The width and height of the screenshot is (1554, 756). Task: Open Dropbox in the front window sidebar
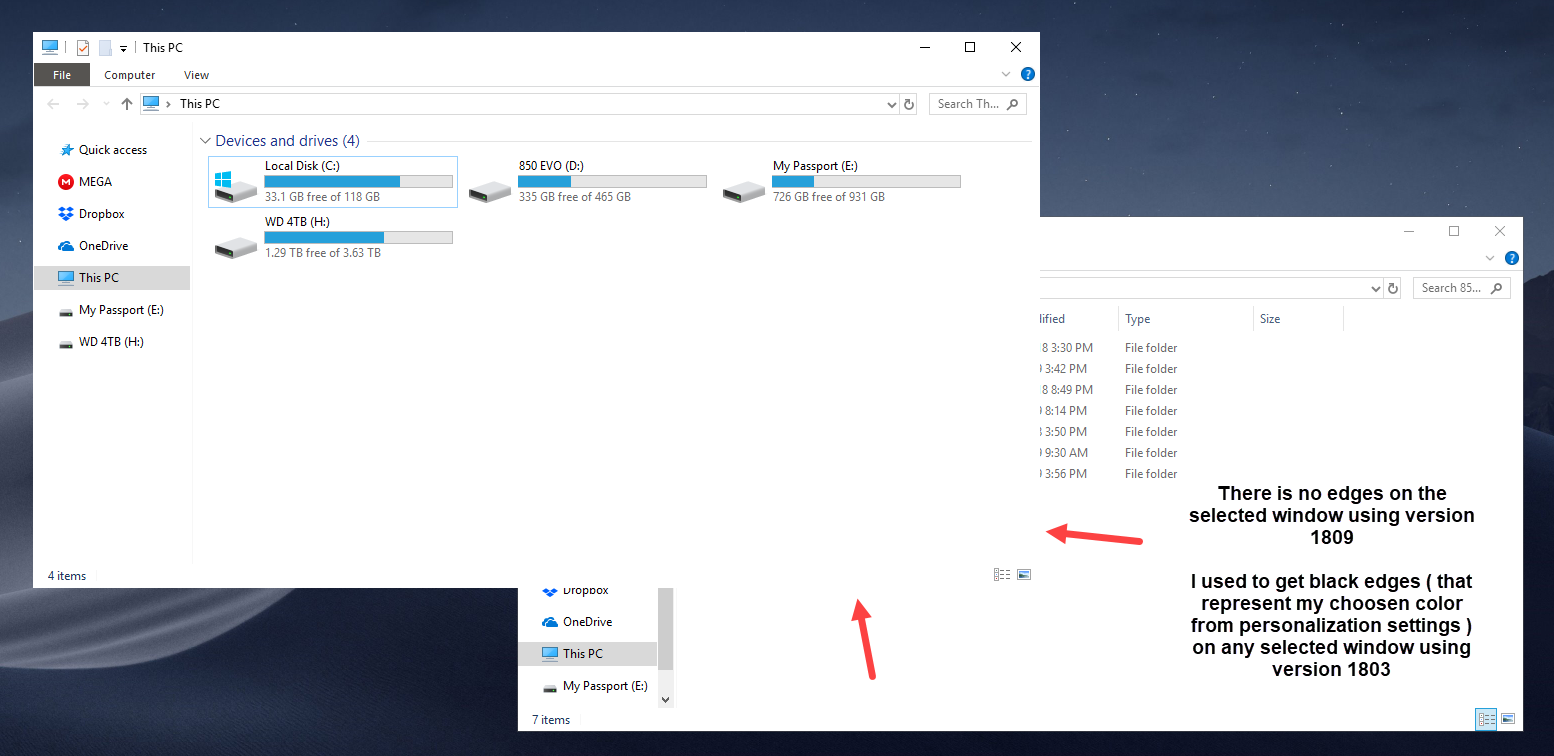[x=101, y=214]
